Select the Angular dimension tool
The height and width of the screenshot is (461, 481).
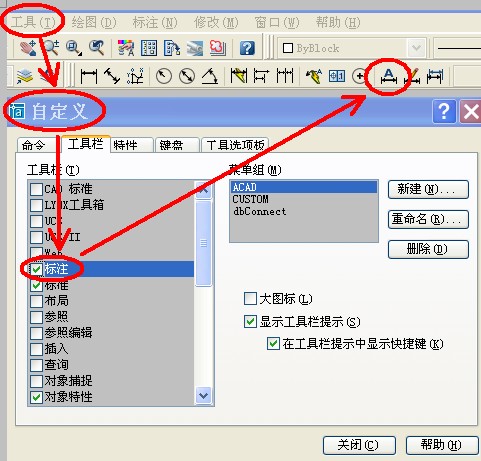coord(210,76)
